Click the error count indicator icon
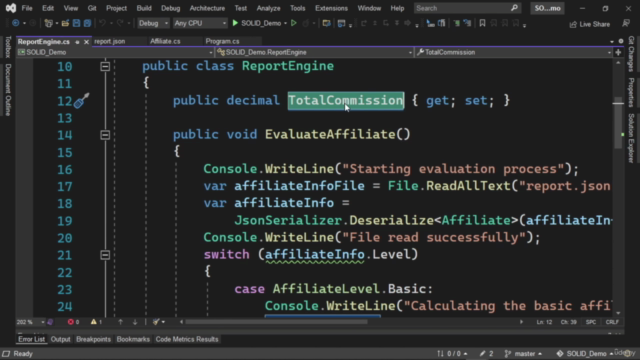The width and height of the screenshot is (640, 360). [73, 322]
